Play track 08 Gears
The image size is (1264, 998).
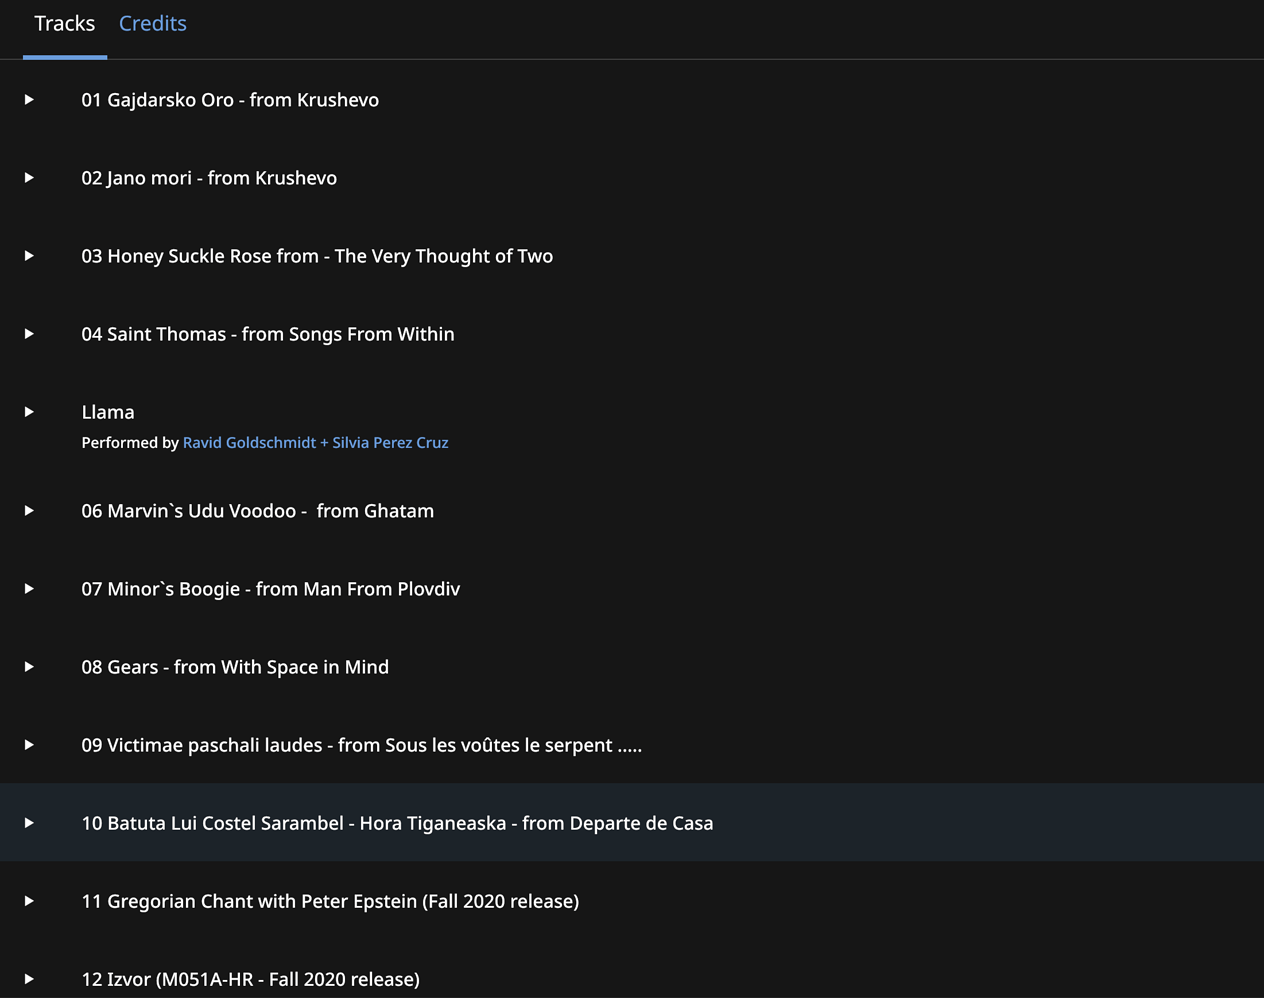pos(29,667)
